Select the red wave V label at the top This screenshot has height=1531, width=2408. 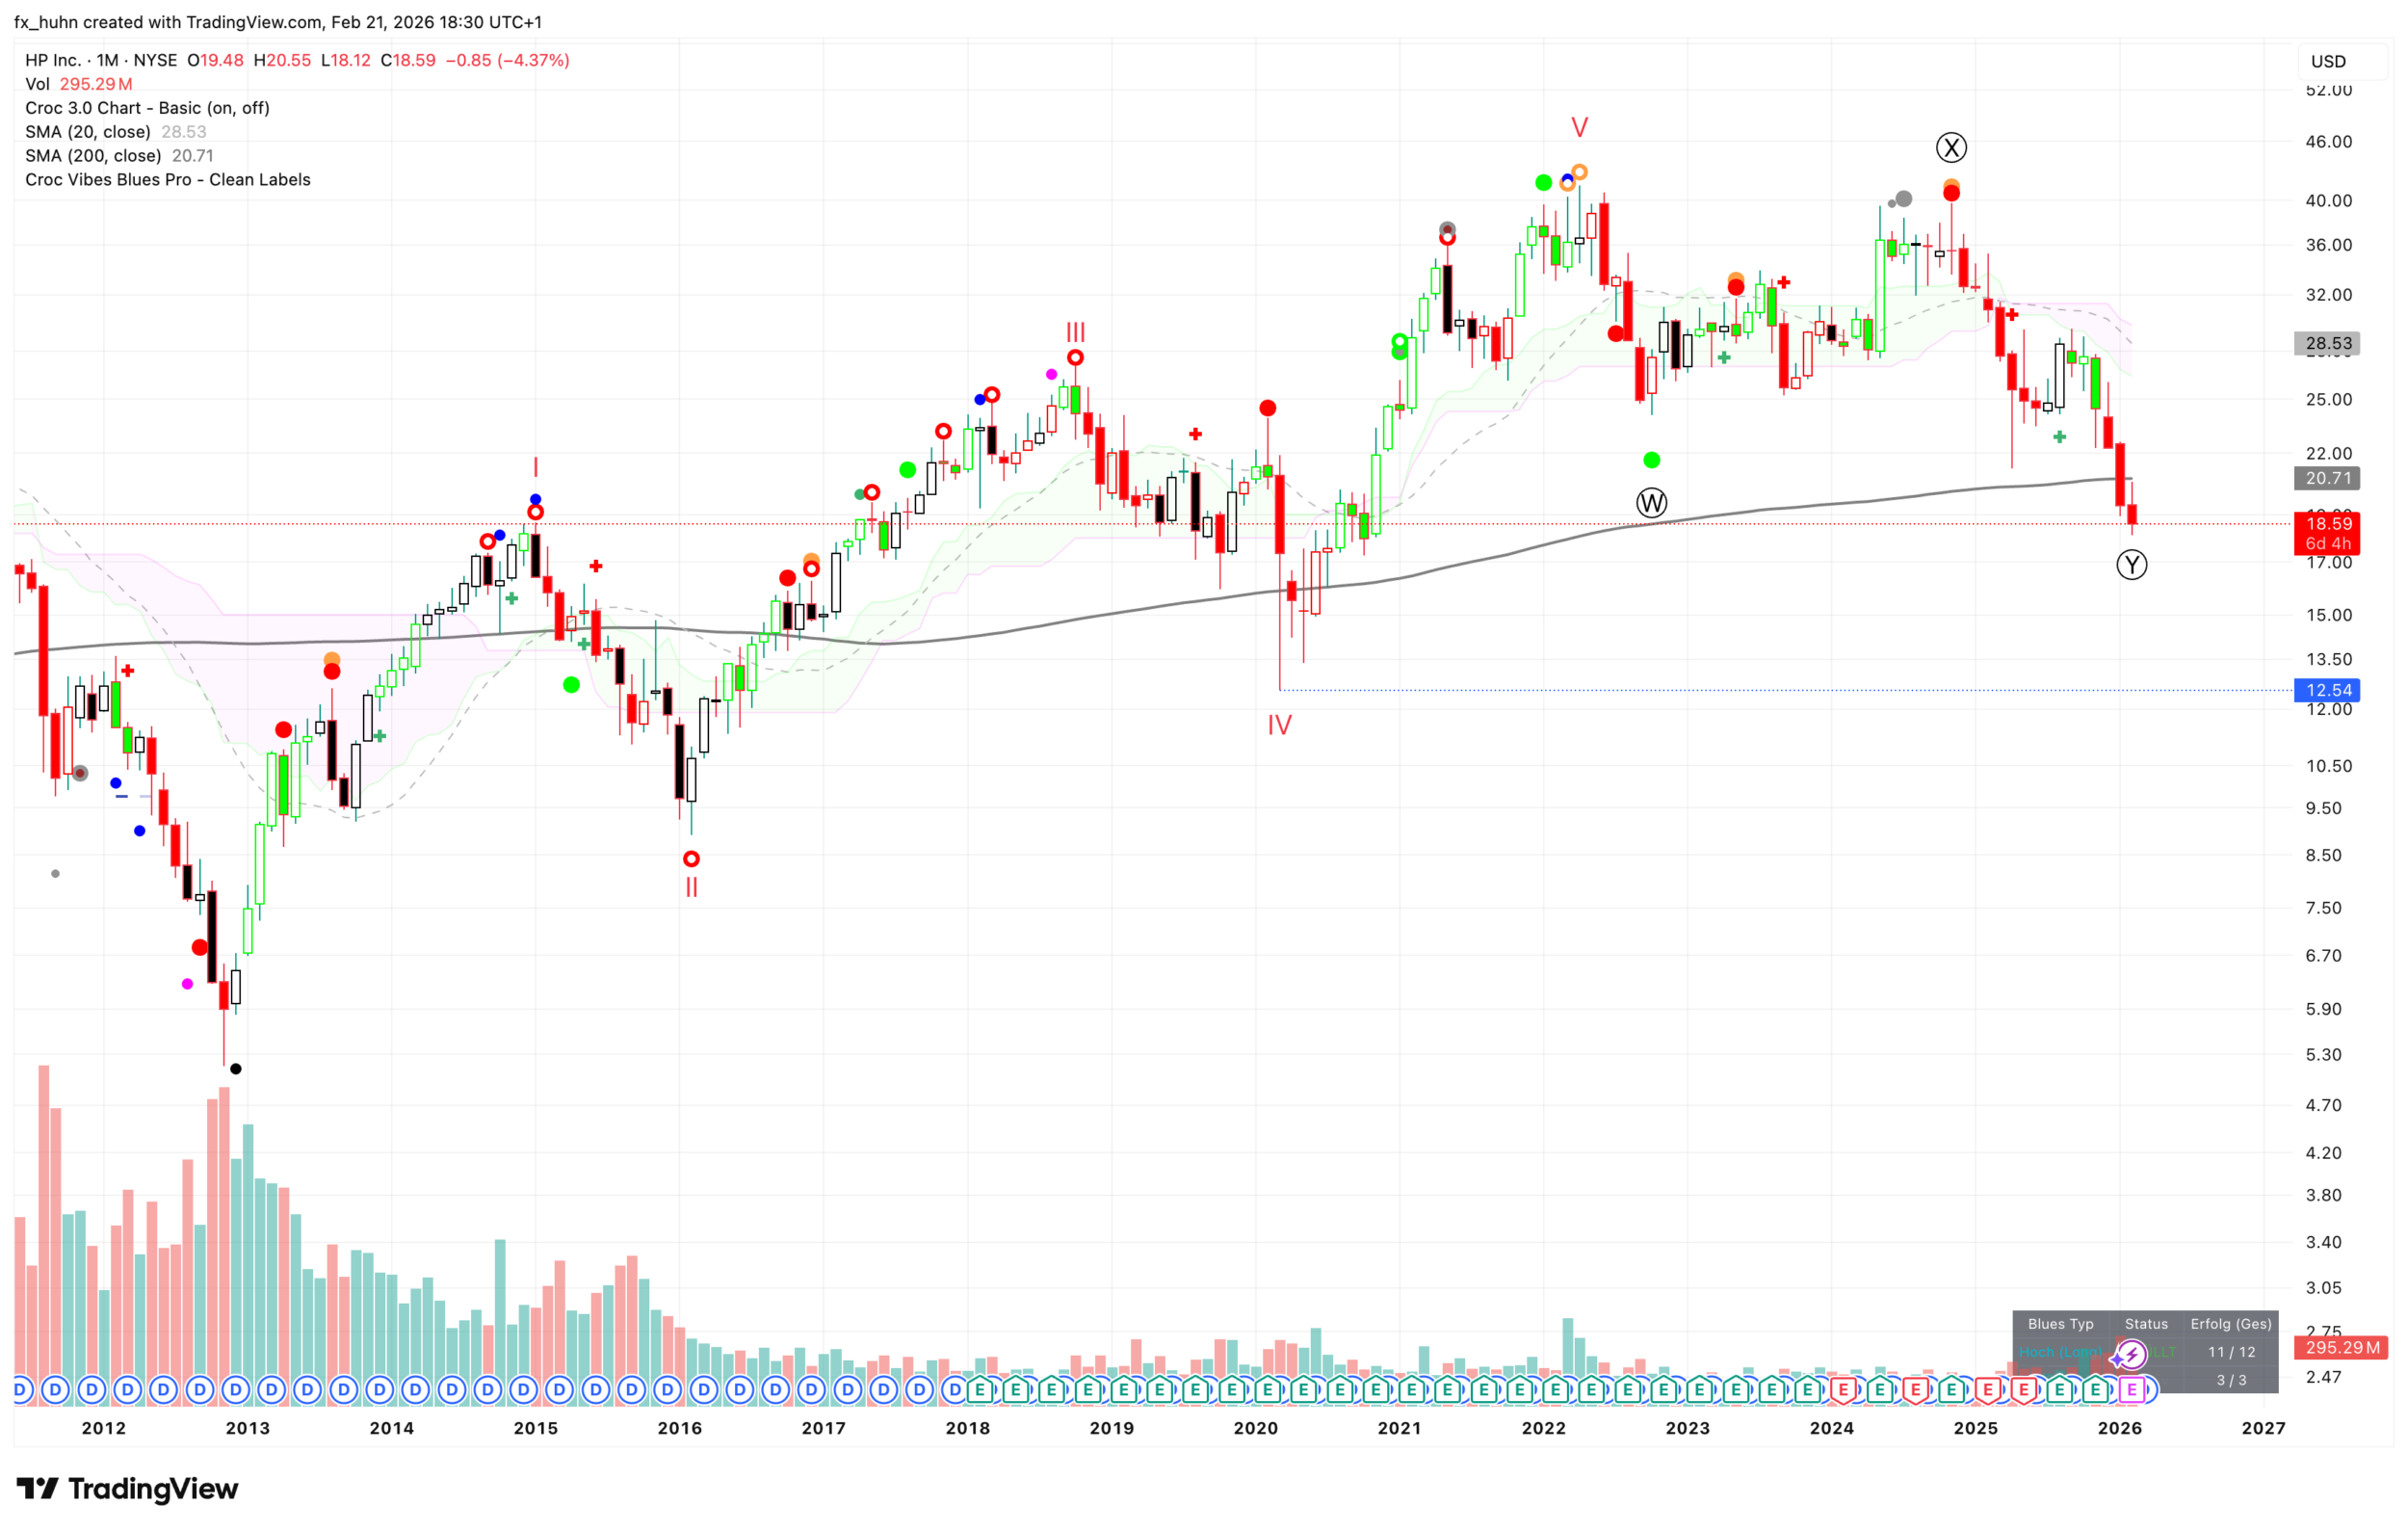point(1579,128)
